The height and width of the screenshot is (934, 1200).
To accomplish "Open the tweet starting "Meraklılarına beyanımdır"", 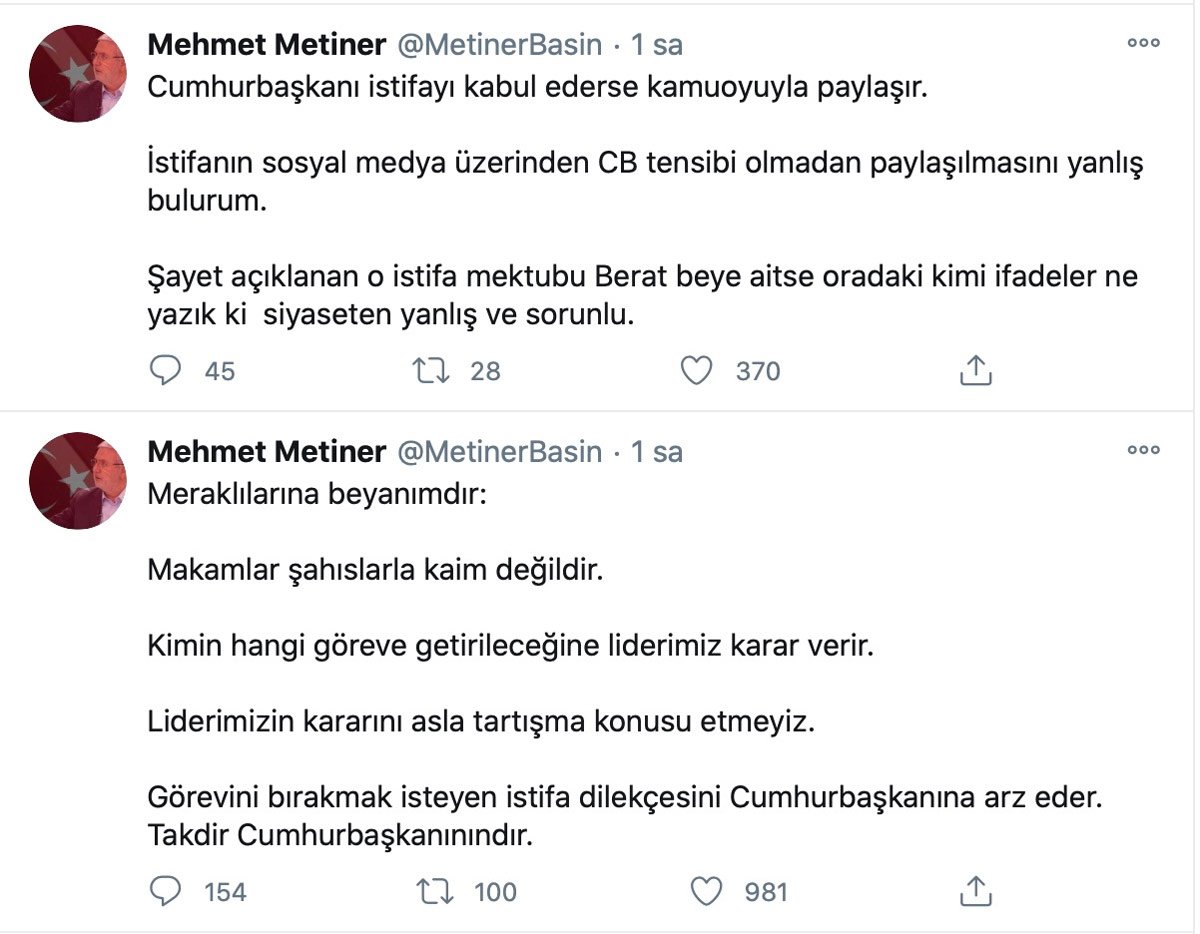I will point(316,494).
